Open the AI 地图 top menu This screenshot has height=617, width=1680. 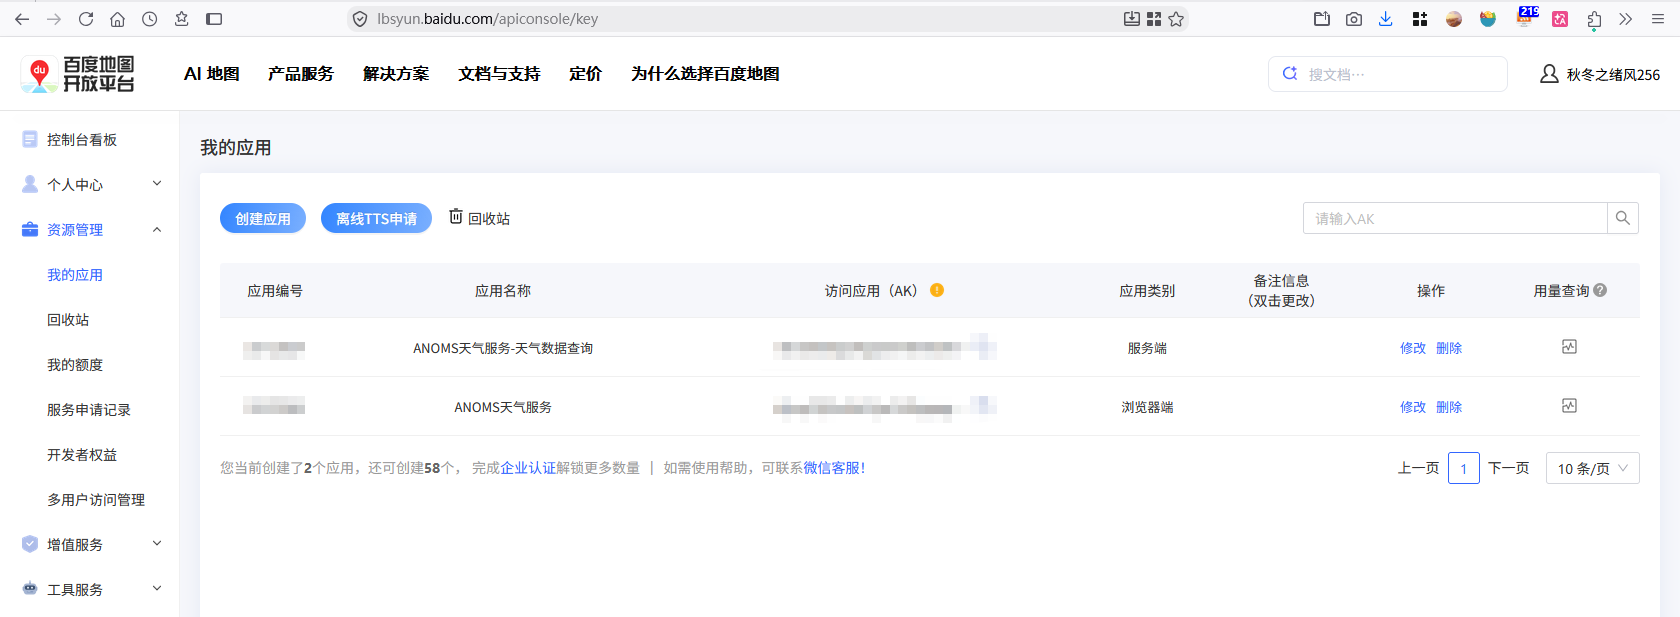(212, 74)
